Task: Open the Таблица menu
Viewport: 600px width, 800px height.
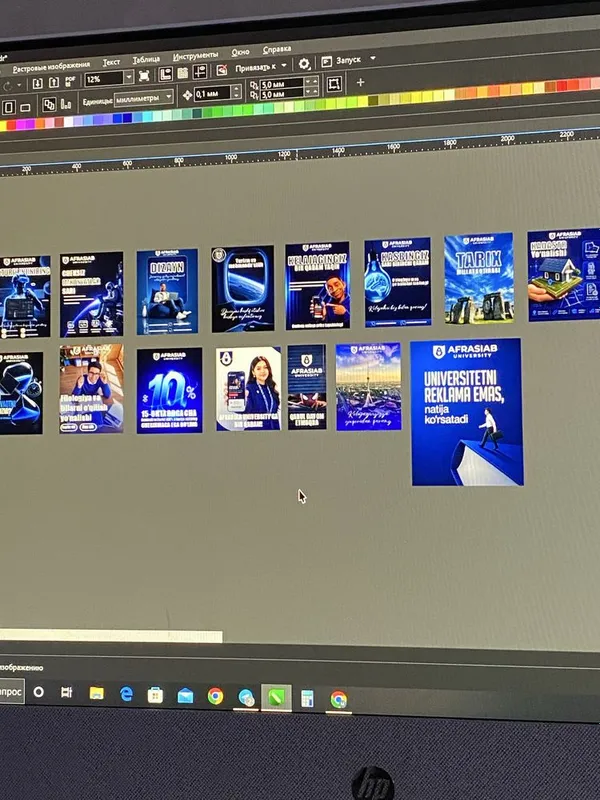Action: pyautogui.click(x=146, y=59)
